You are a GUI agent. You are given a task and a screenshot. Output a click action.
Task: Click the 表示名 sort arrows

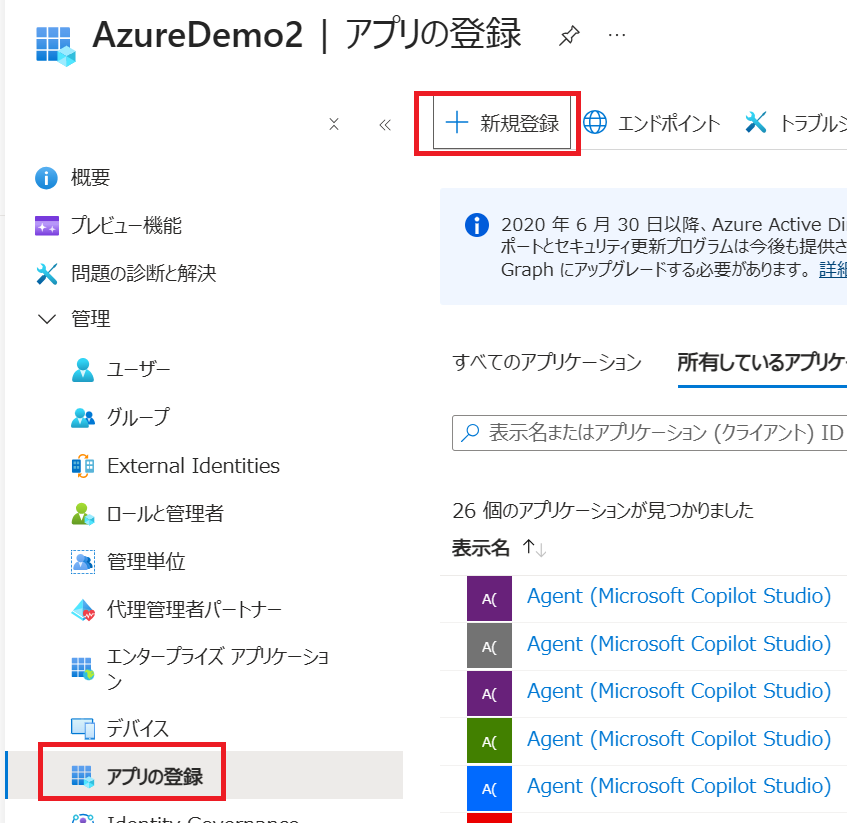(534, 548)
